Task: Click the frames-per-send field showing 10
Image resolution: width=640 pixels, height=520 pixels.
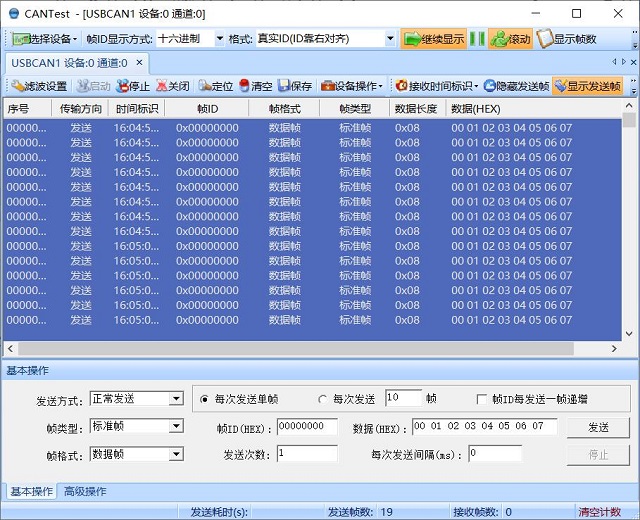Action: 403,398
